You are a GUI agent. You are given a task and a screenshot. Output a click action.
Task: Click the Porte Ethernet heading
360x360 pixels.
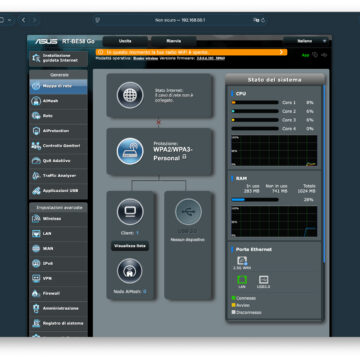tap(254, 249)
